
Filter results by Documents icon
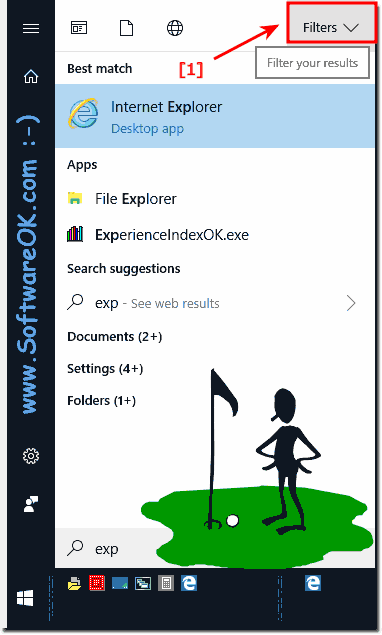pyautogui.click(x=126, y=28)
